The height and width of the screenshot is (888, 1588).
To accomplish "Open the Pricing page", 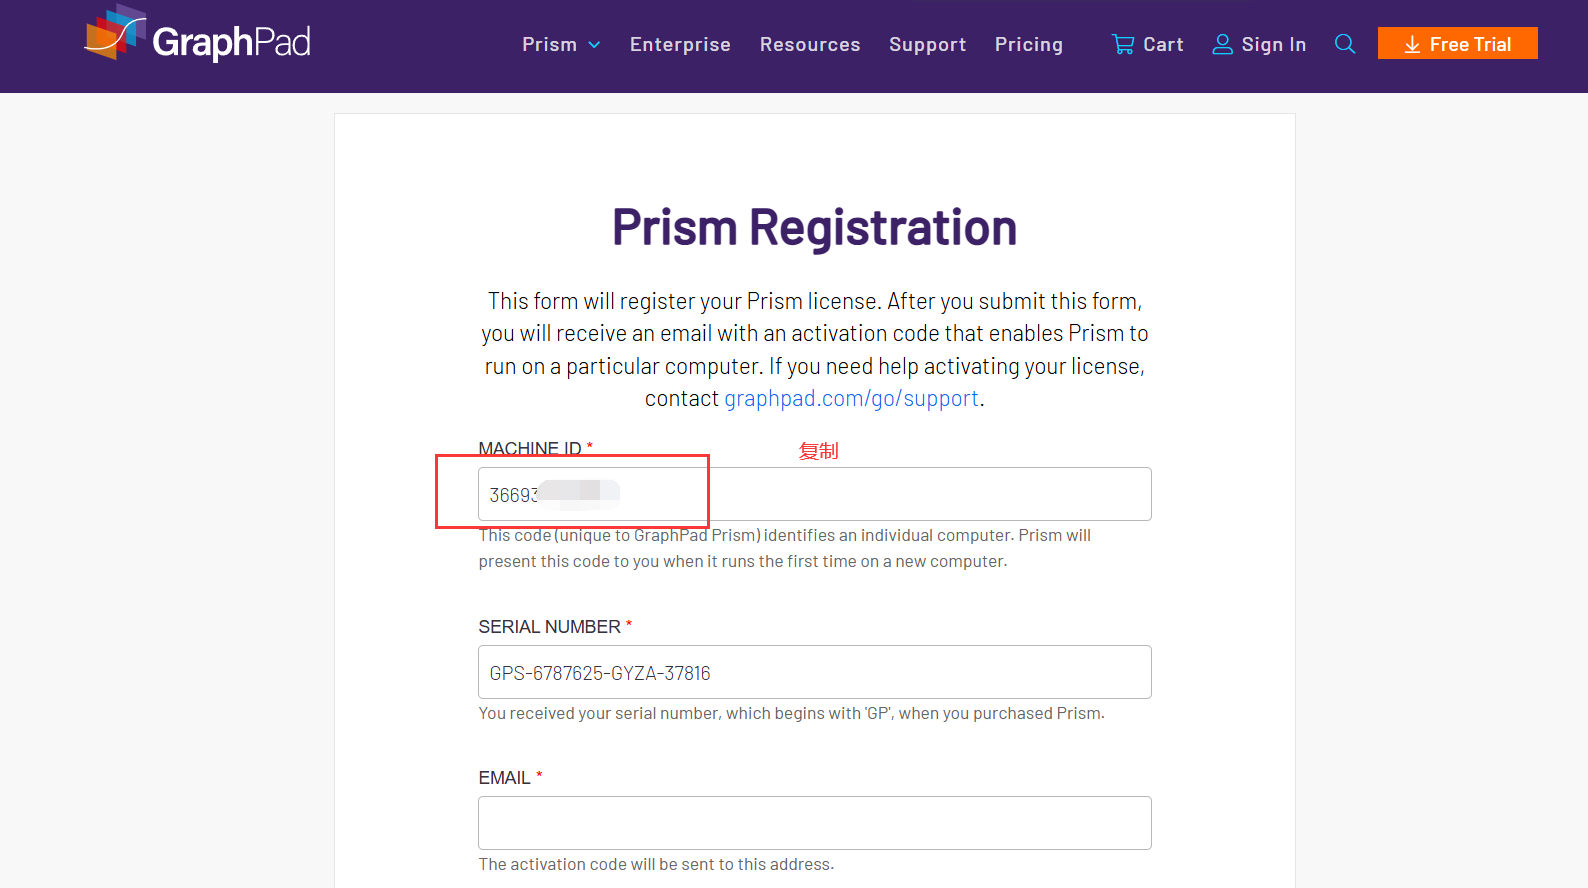I will 1028,45.
